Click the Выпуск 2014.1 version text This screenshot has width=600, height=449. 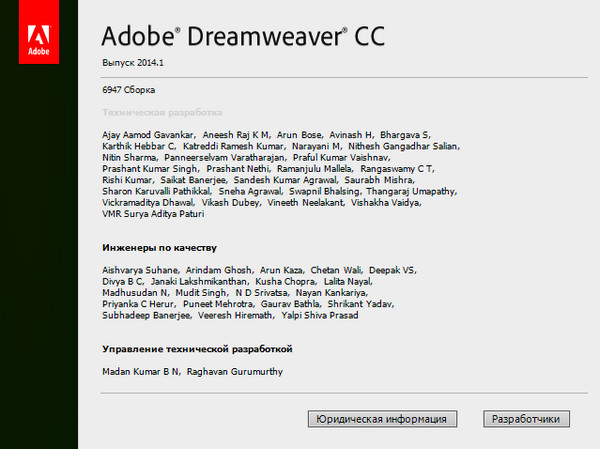(x=133, y=63)
